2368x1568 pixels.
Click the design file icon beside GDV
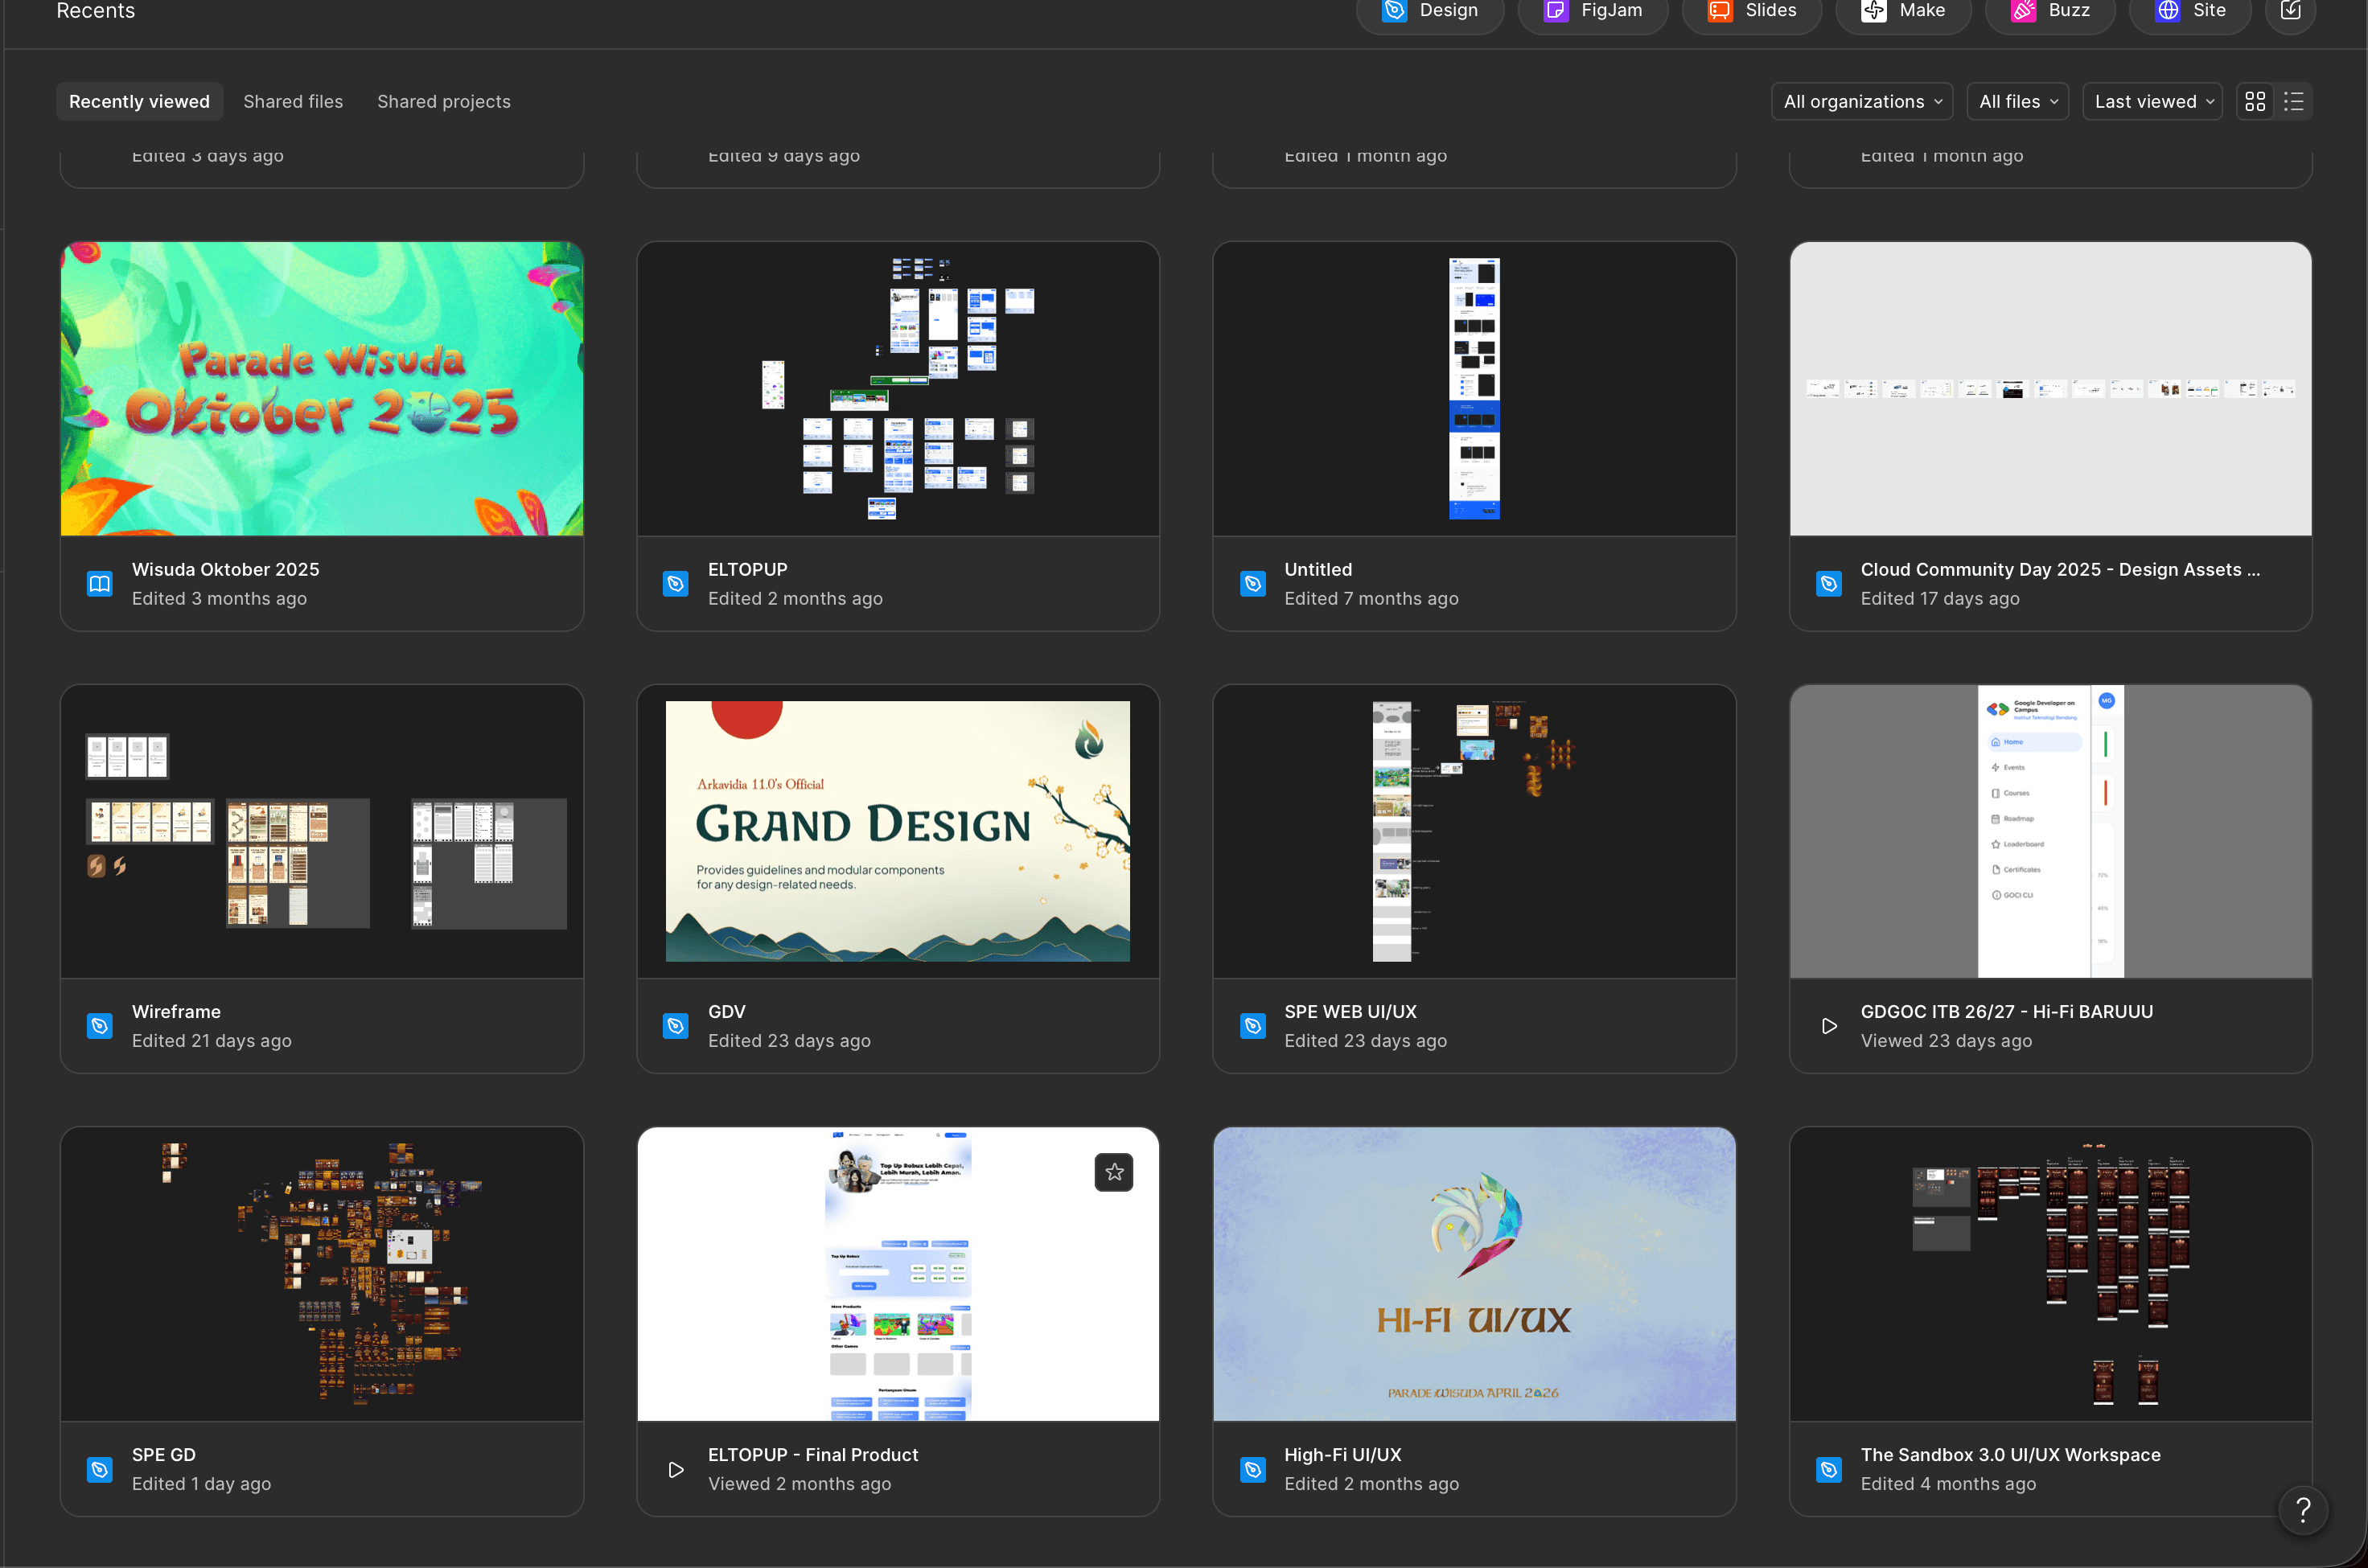tap(676, 1026)
